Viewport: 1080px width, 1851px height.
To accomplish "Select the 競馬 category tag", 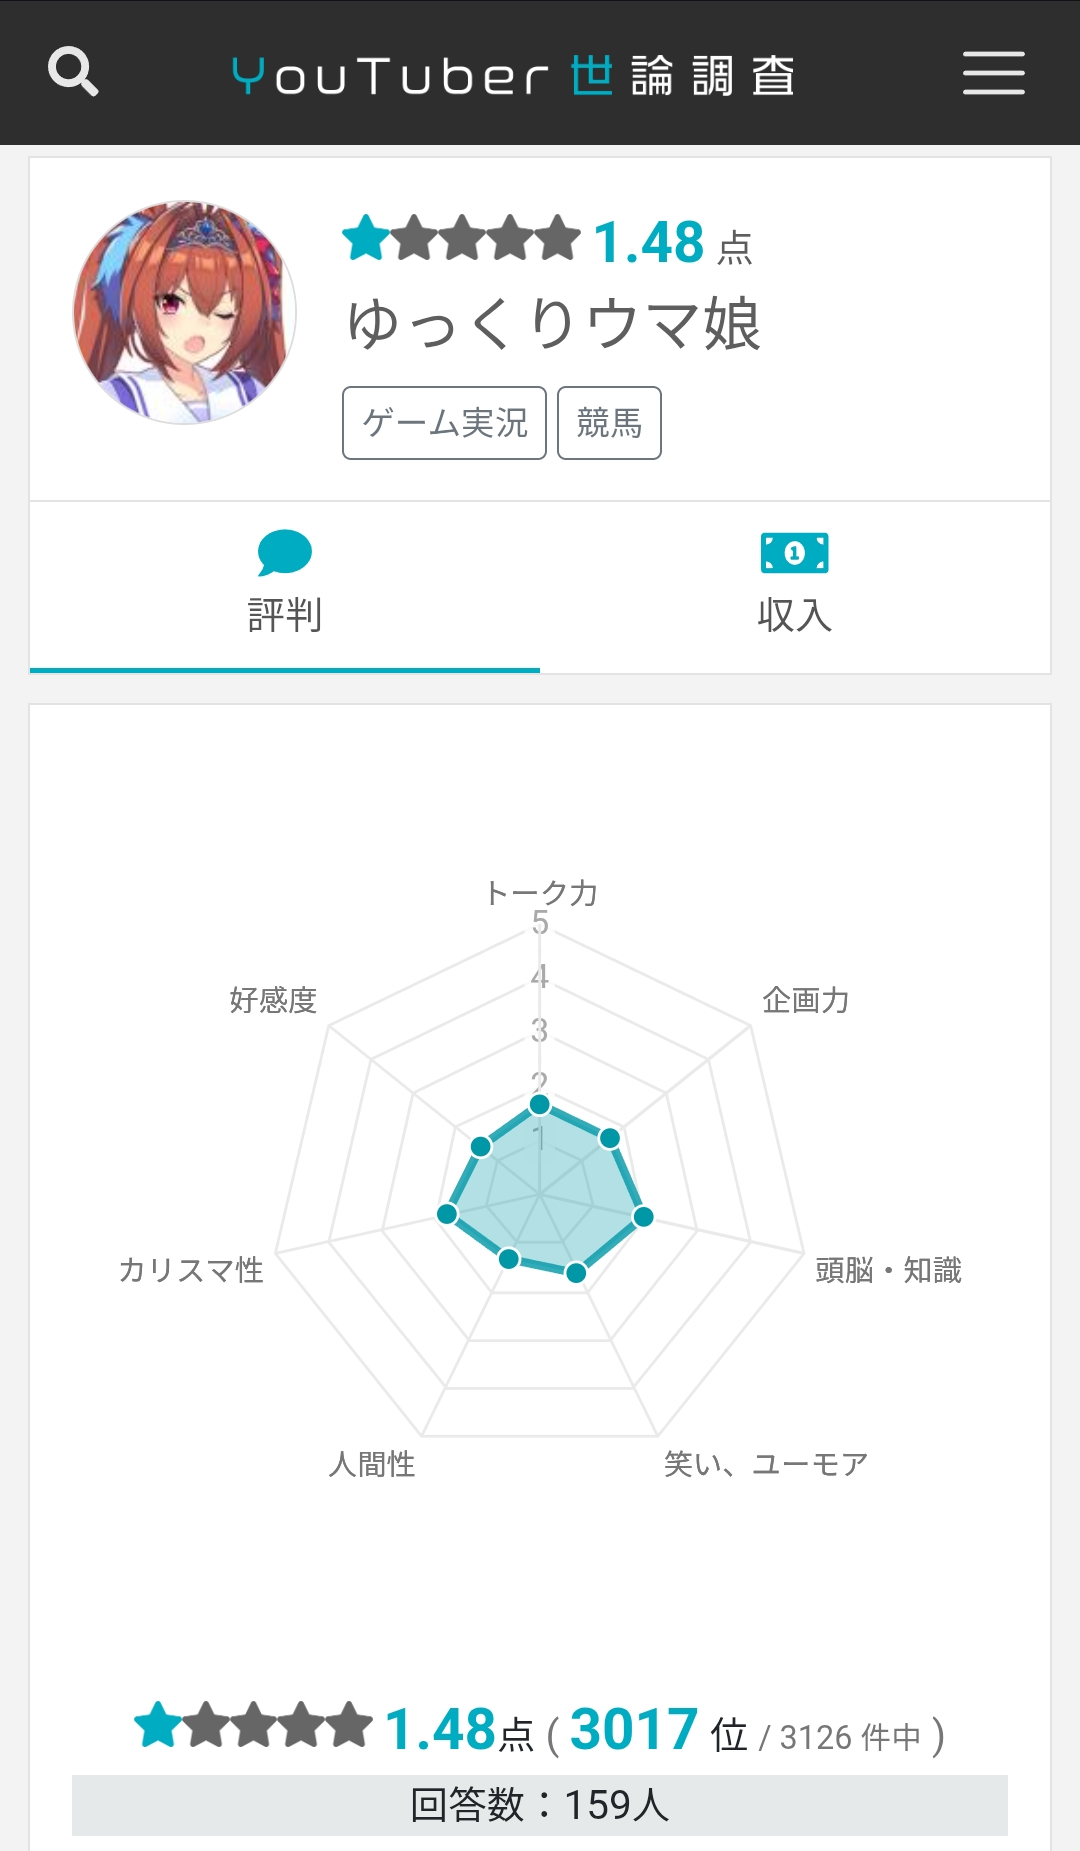I will pos(609,423).
